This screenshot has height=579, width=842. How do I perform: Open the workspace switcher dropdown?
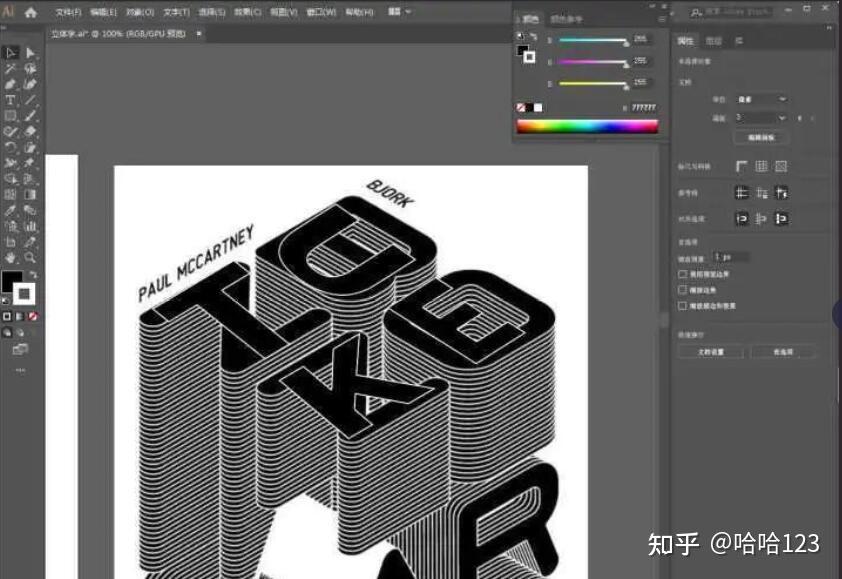tap(400, 11)
